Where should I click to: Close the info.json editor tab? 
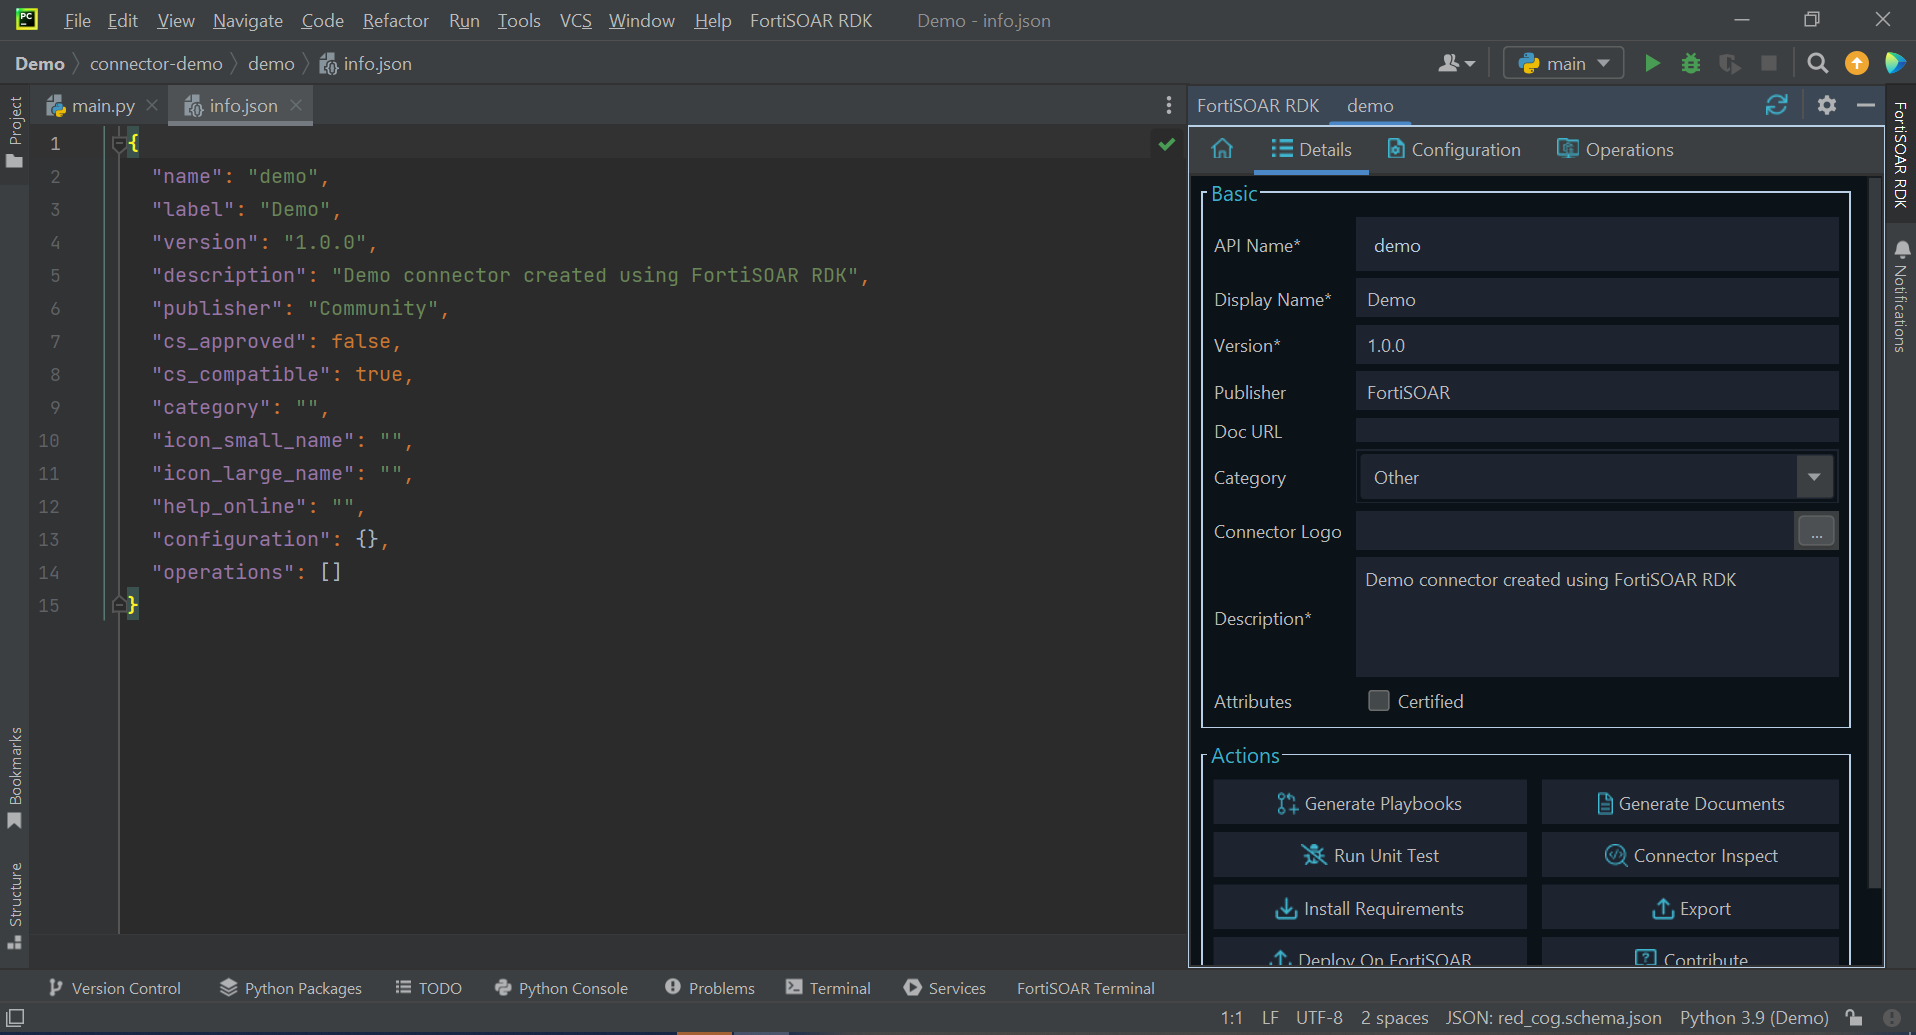point(296,105)
